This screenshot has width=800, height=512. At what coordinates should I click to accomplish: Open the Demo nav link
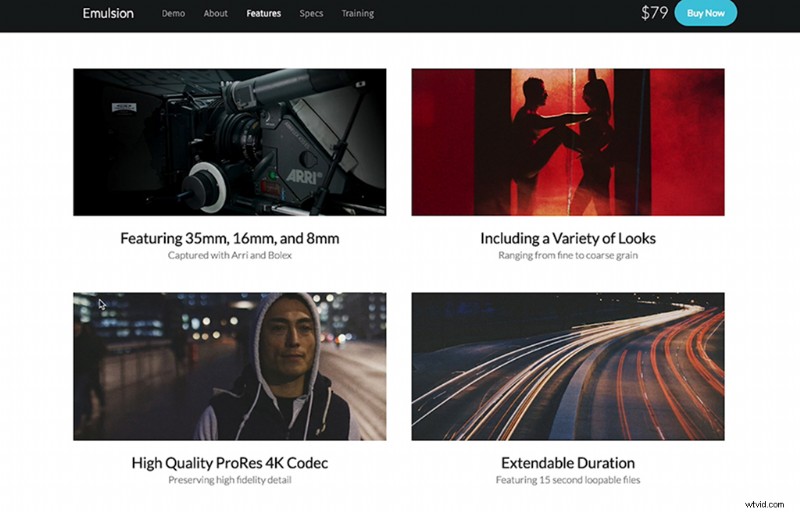tap(173, 13)
